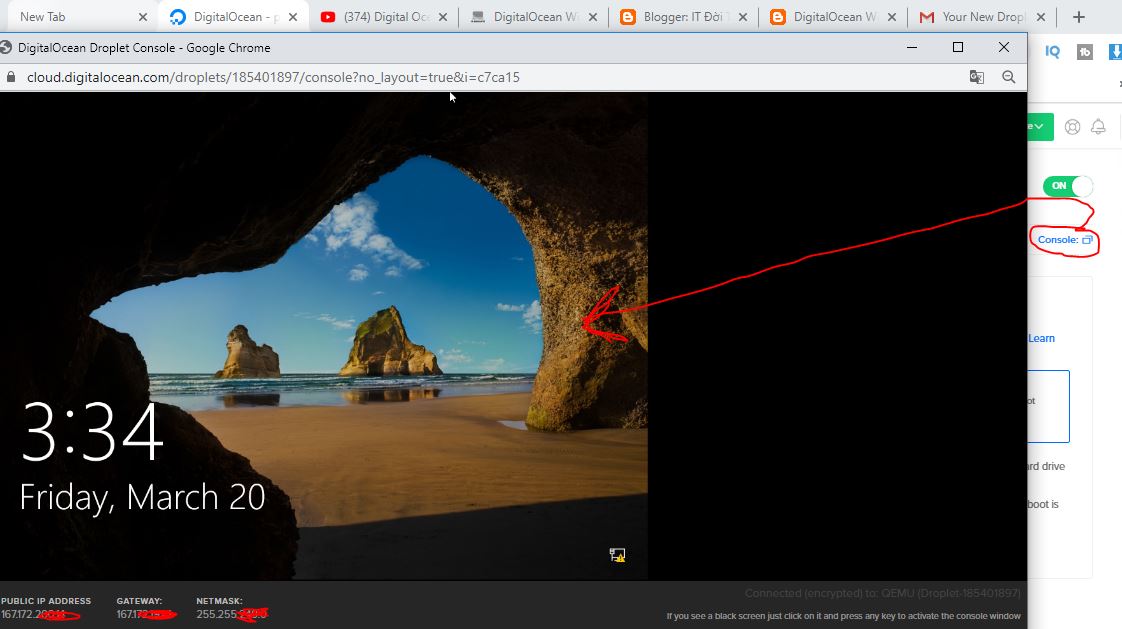Click inside the browser address bar

[400, 77]
